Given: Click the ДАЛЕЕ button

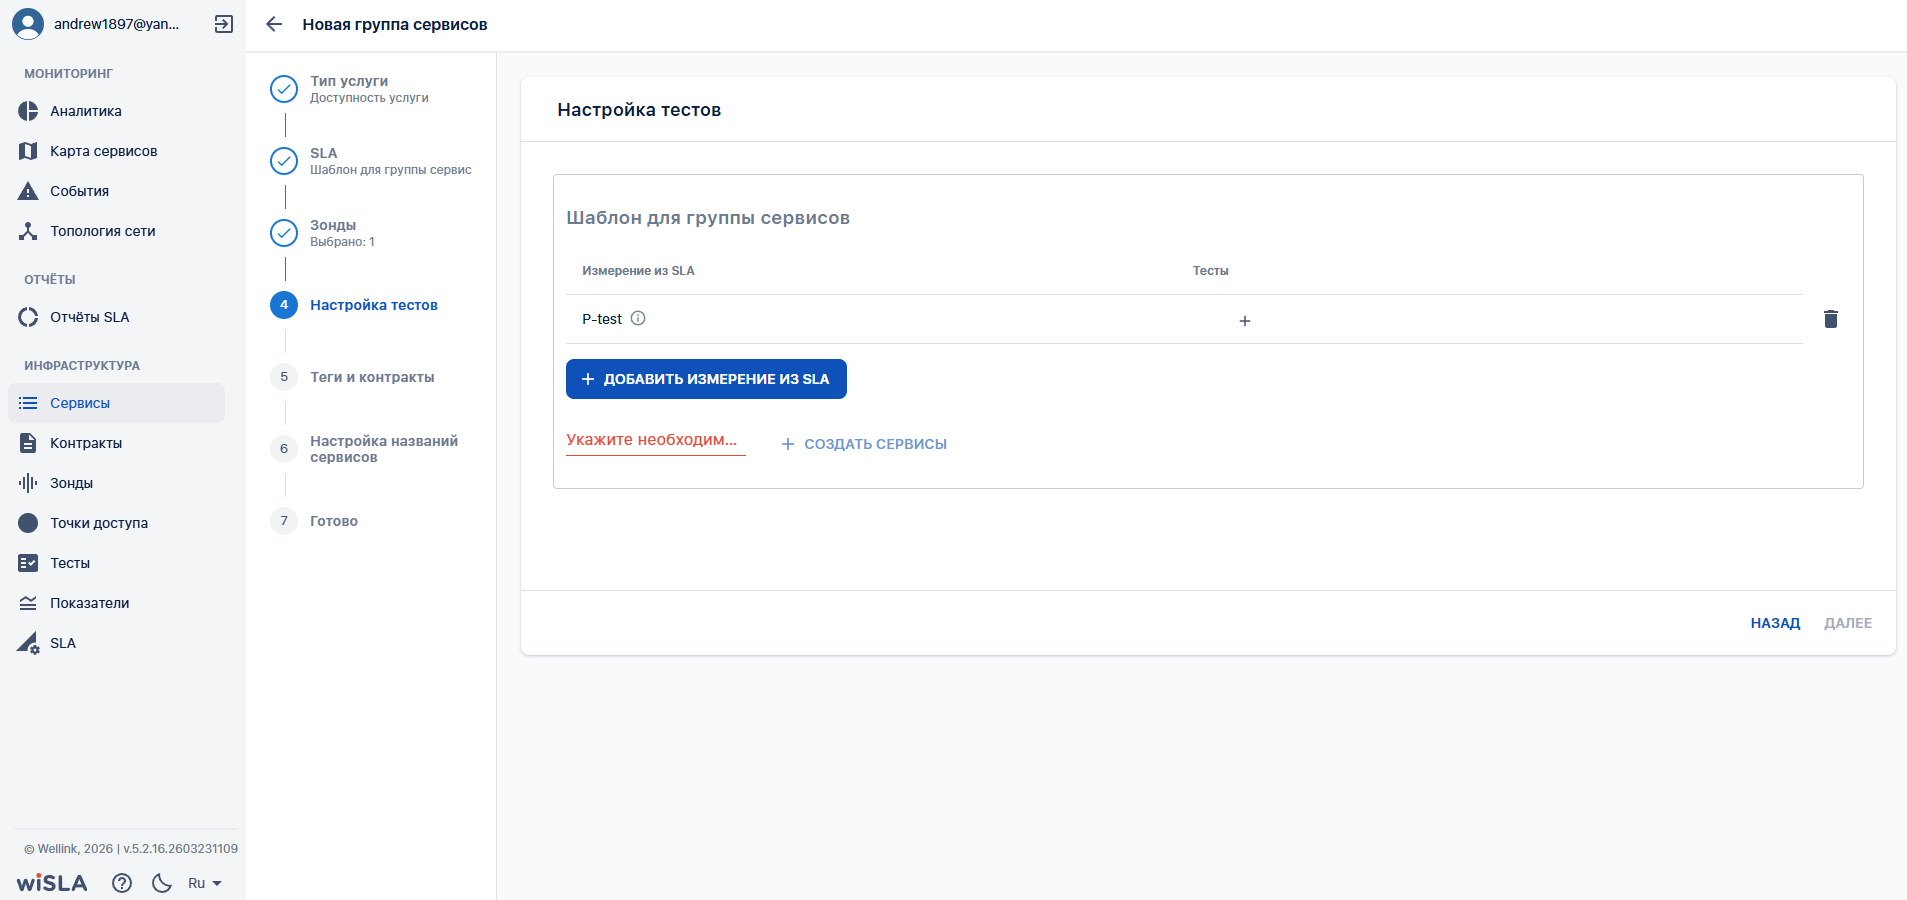Looking at the screenshot, I should 1848,623.
